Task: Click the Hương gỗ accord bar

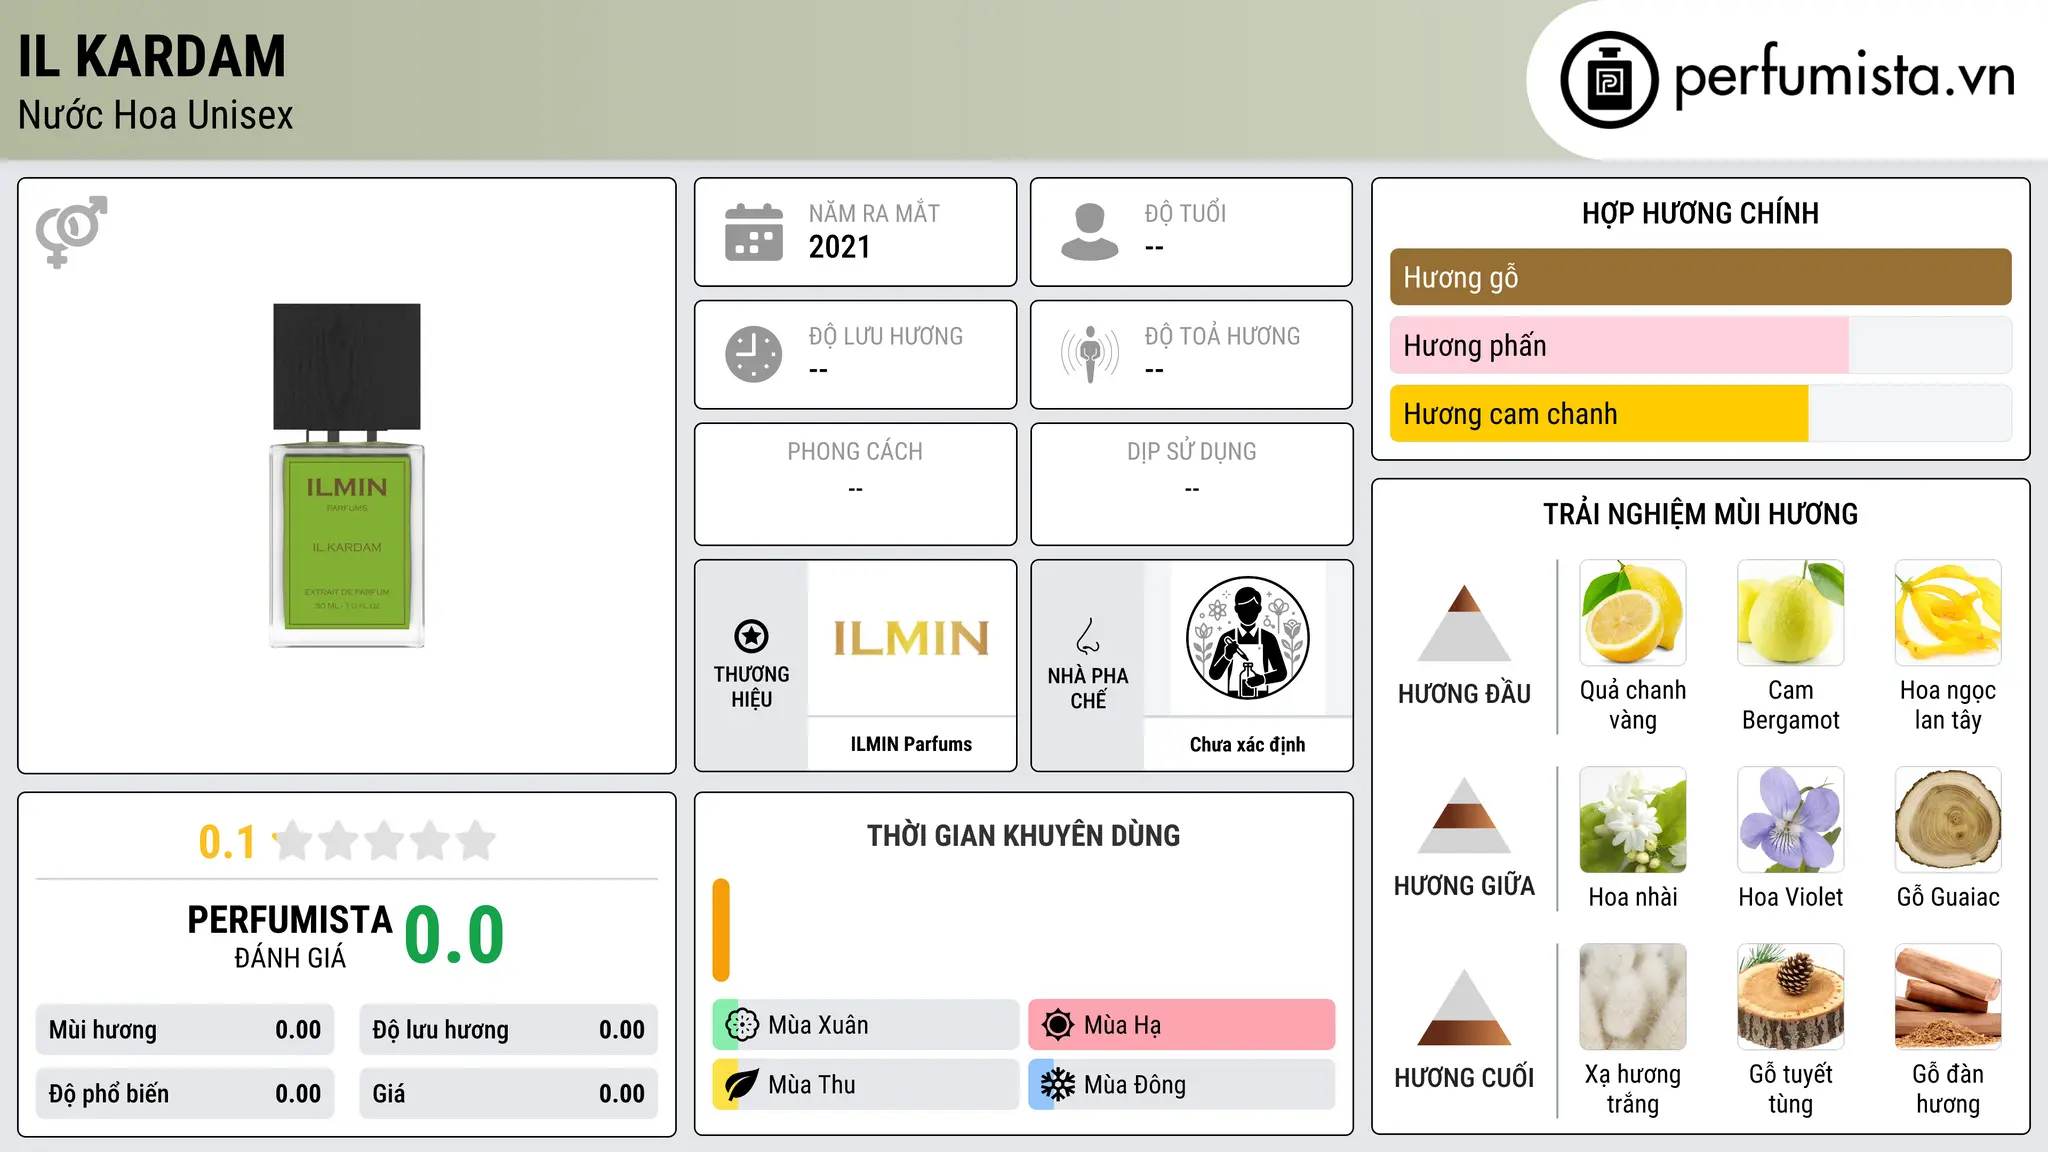Action: click(1700, 277)
